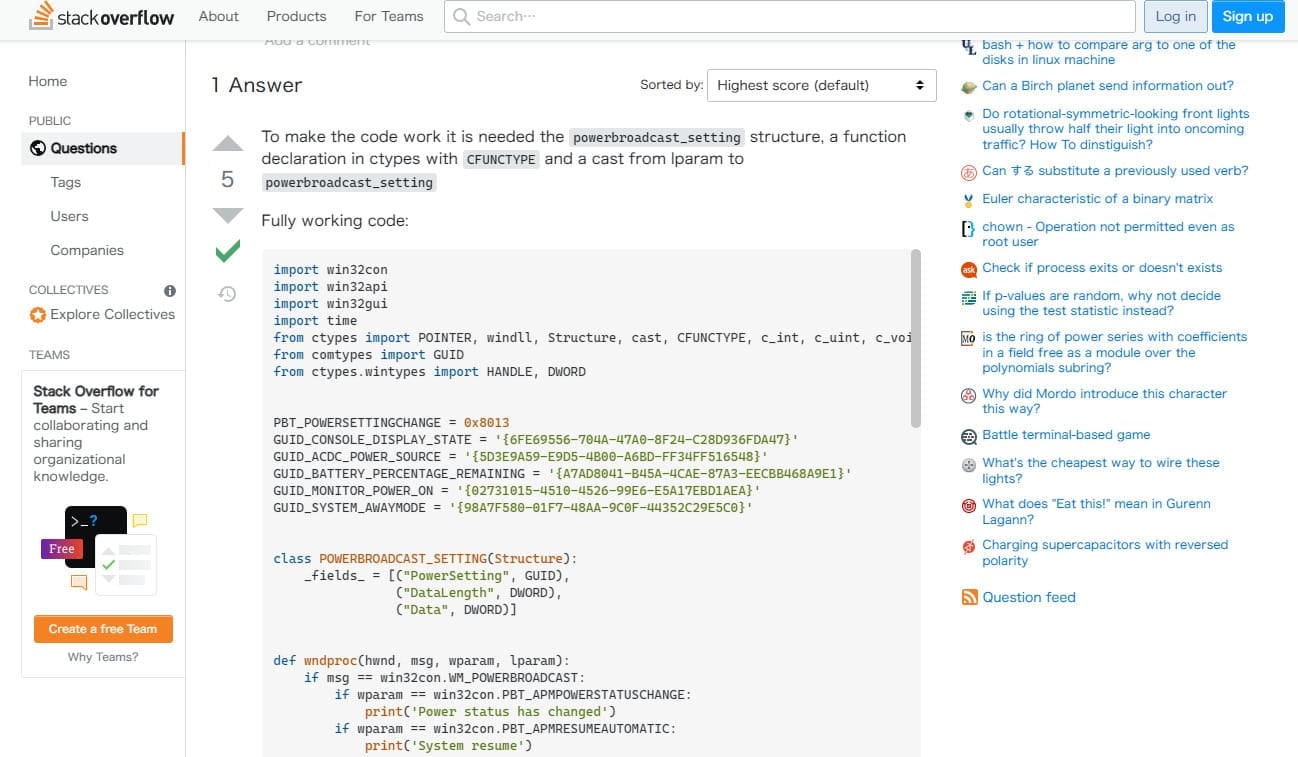Click the code block's vertical scrollbar
Viewport: 1298px width, 757px height.
915,340
